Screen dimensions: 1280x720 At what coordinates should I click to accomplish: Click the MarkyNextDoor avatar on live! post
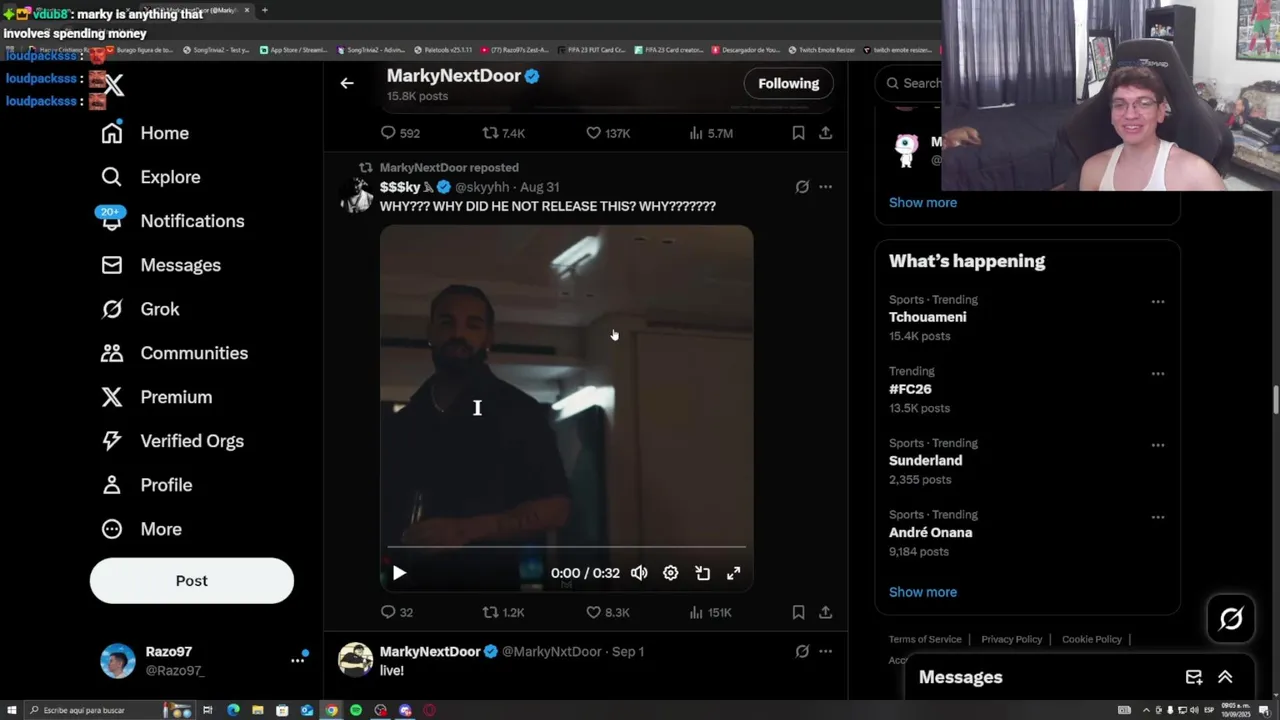(355, 660)
